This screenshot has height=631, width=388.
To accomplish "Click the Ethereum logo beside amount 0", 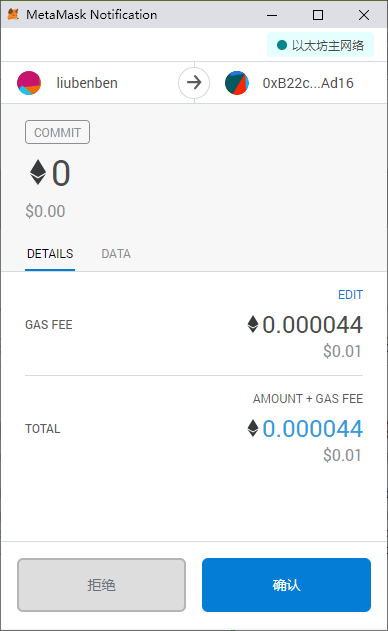I will coord(38,172).
